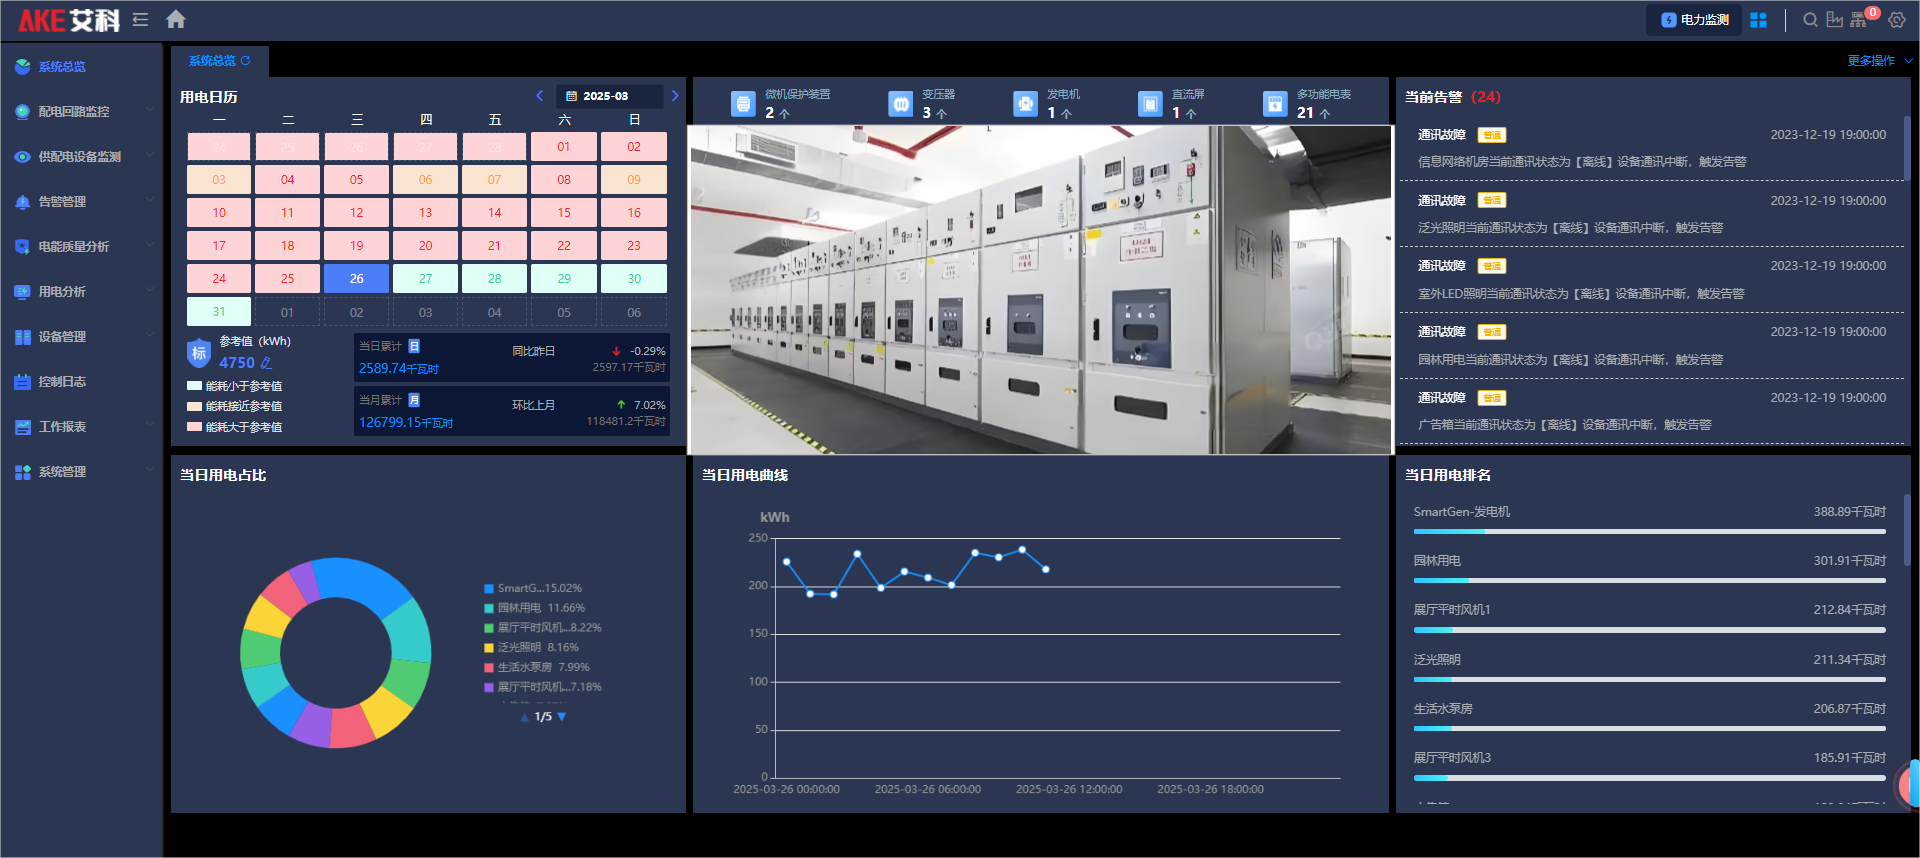Screen dimensions: 1920x858
Task: Open the blue application grid icon
Action: point(1758,20)
